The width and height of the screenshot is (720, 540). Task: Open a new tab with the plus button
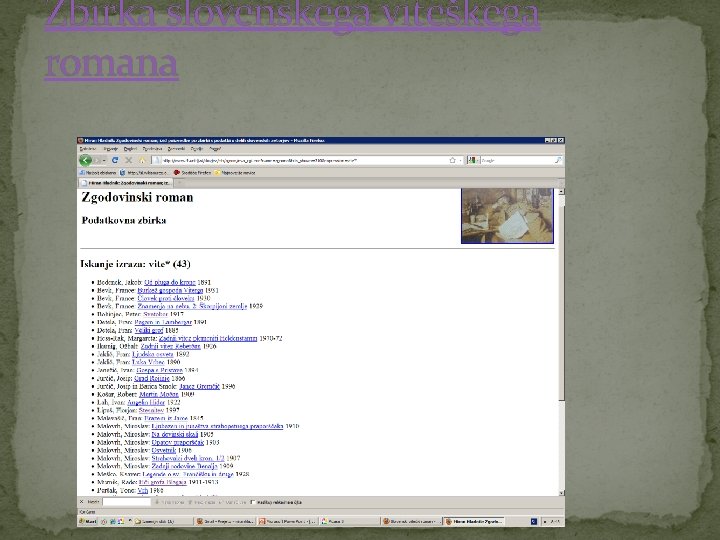coord(180,183)
